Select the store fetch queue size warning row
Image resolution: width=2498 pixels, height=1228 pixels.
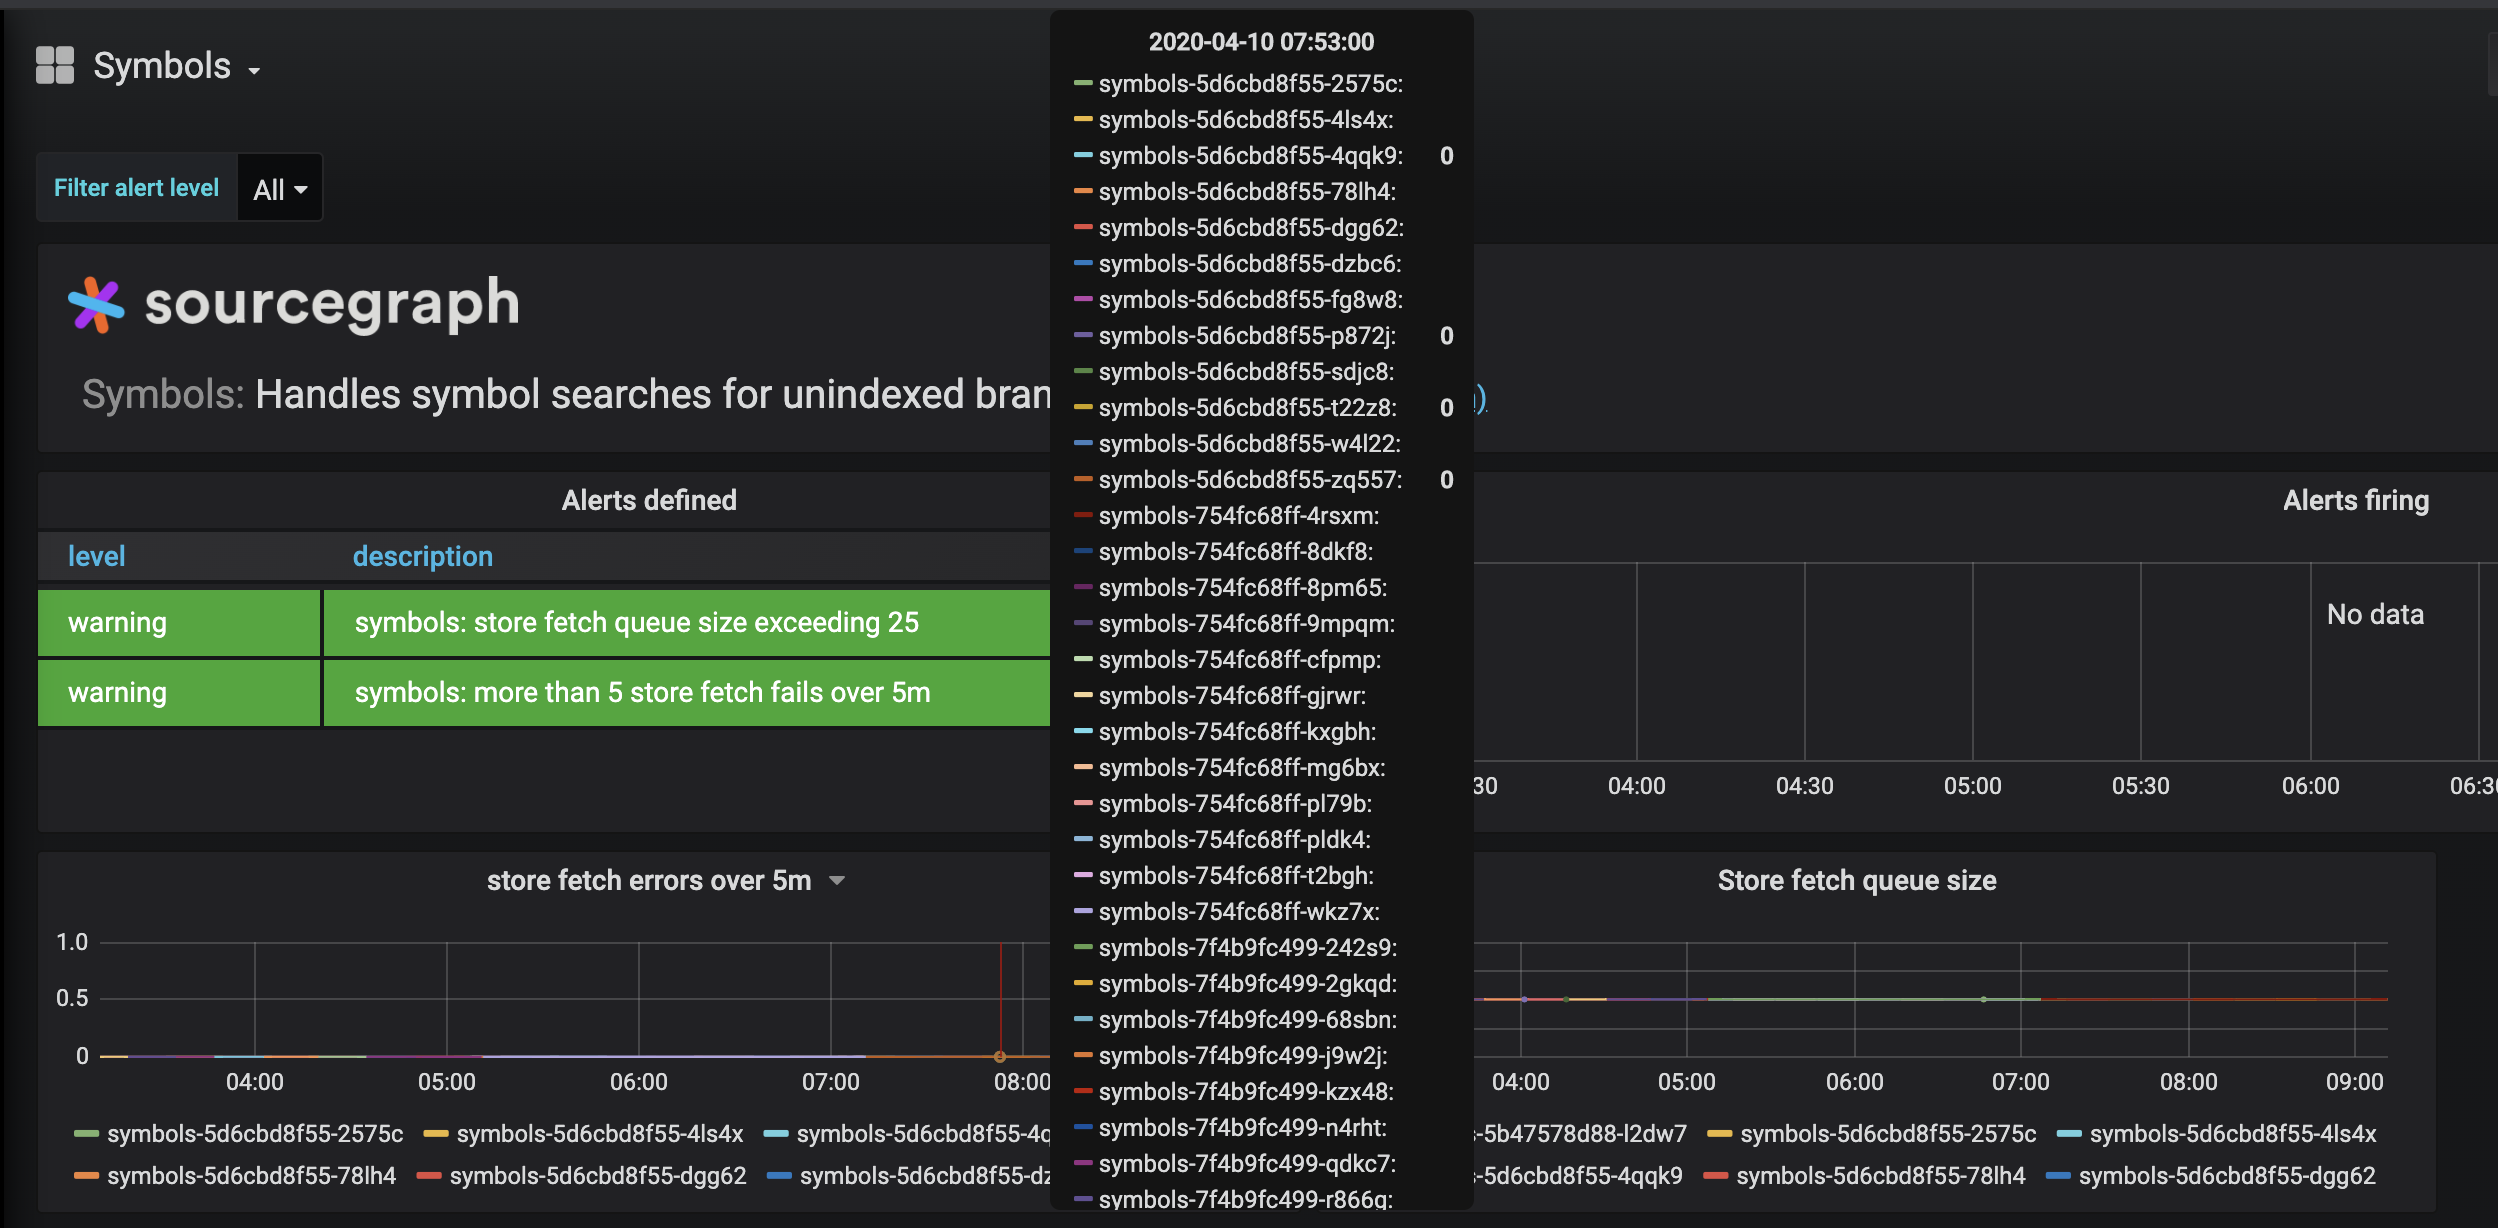pos(636,622)
